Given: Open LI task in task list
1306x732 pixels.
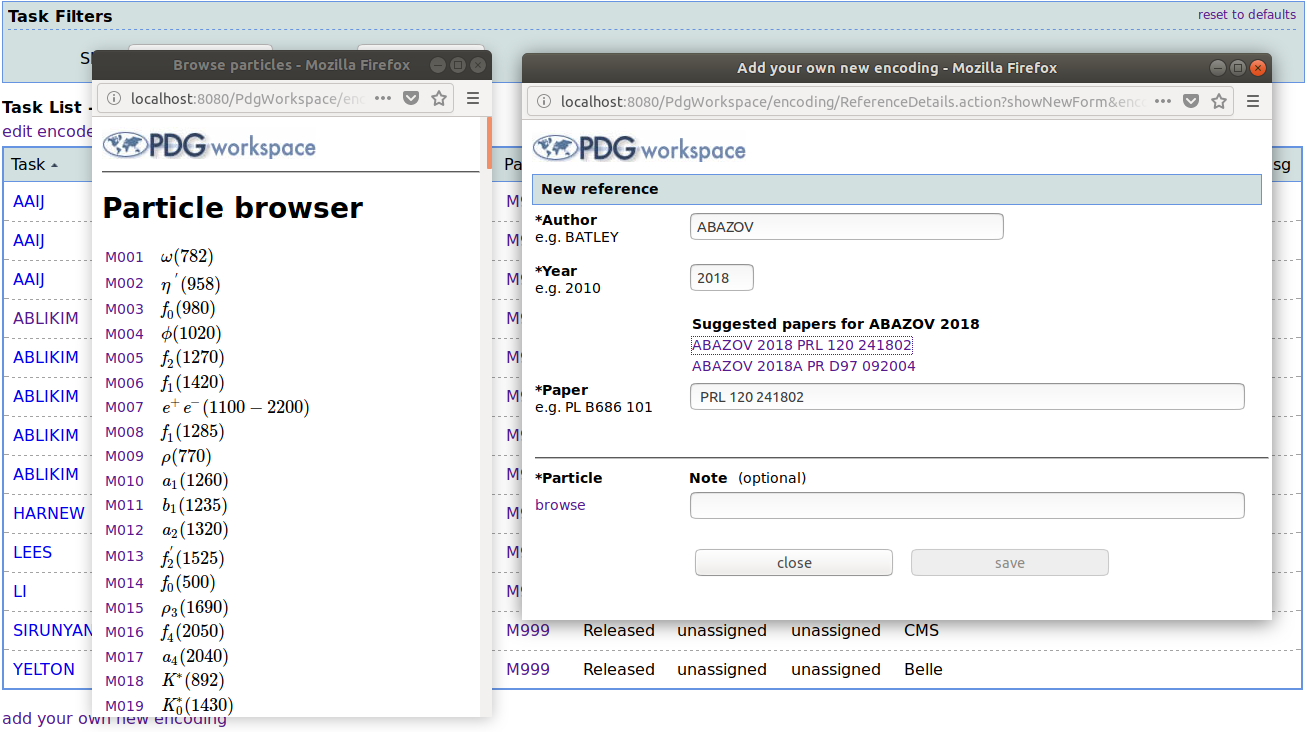Looking at the screenshot, I should pyautogui.click(x=20, y=591).
